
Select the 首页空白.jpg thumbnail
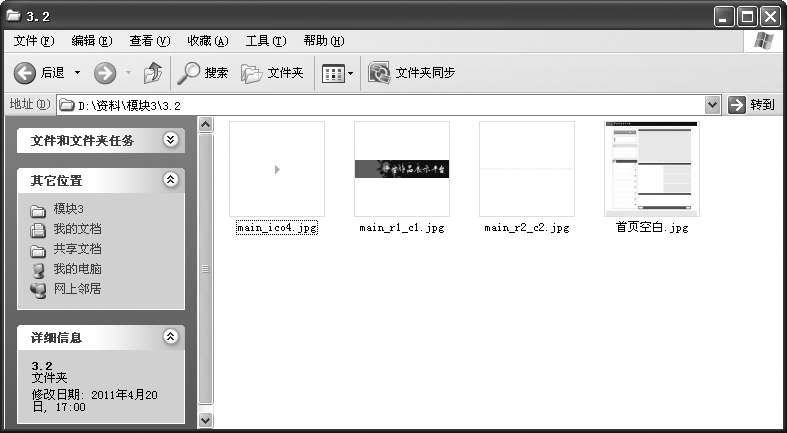click(x=652, y=169)
